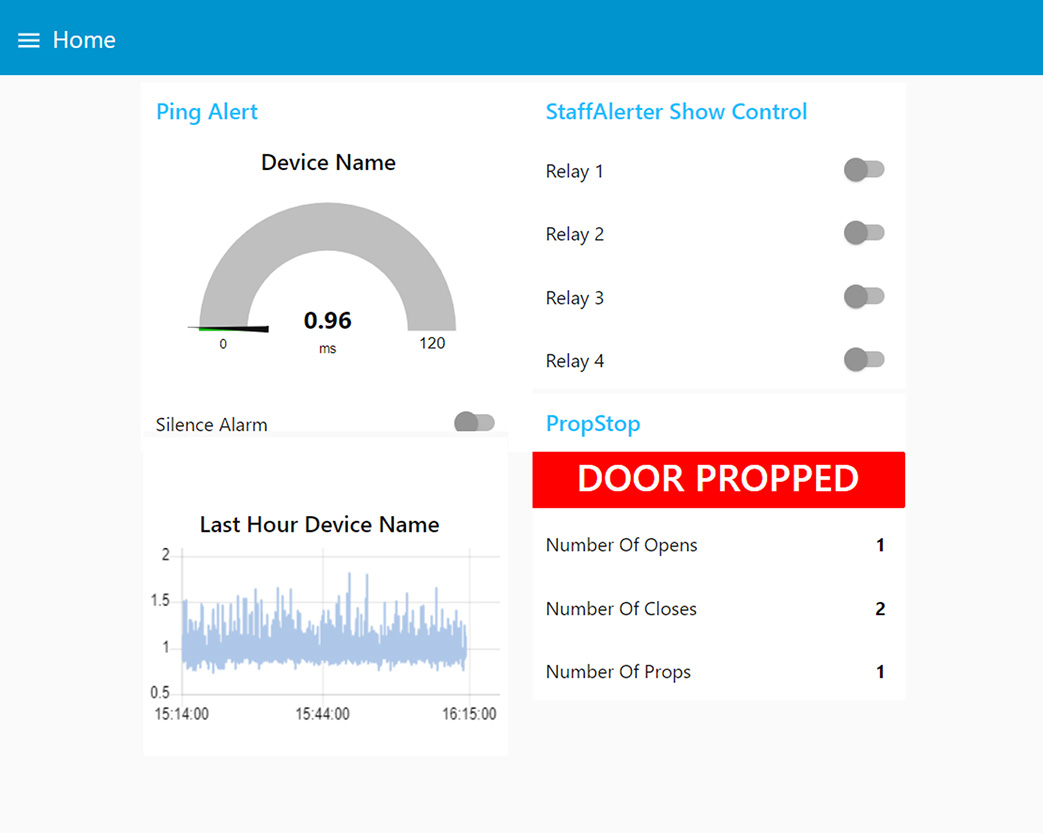Viewport: 1043px width, 833px height.
Task: Open the hamburger navigation menu
Action: point(29,39)
